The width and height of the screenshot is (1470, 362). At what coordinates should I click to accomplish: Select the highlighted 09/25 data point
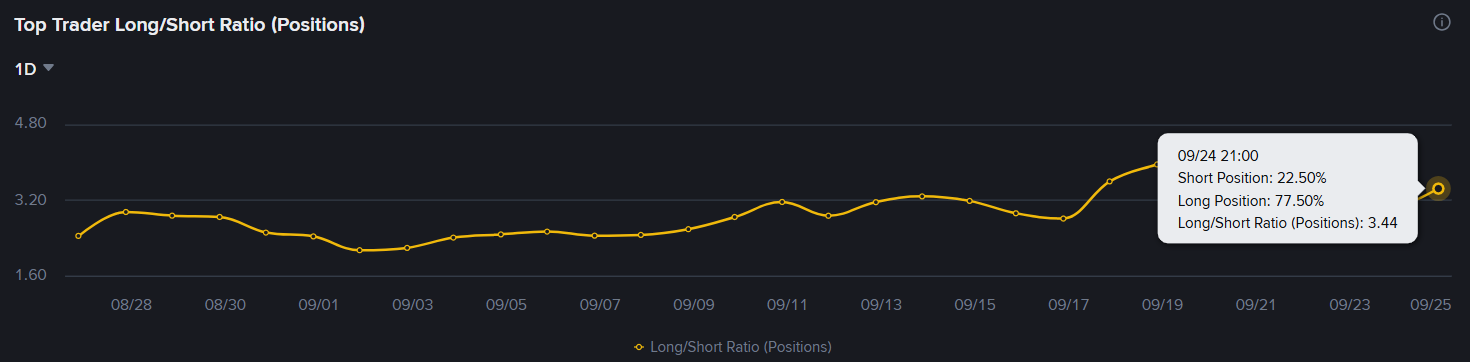(1438, 188)
